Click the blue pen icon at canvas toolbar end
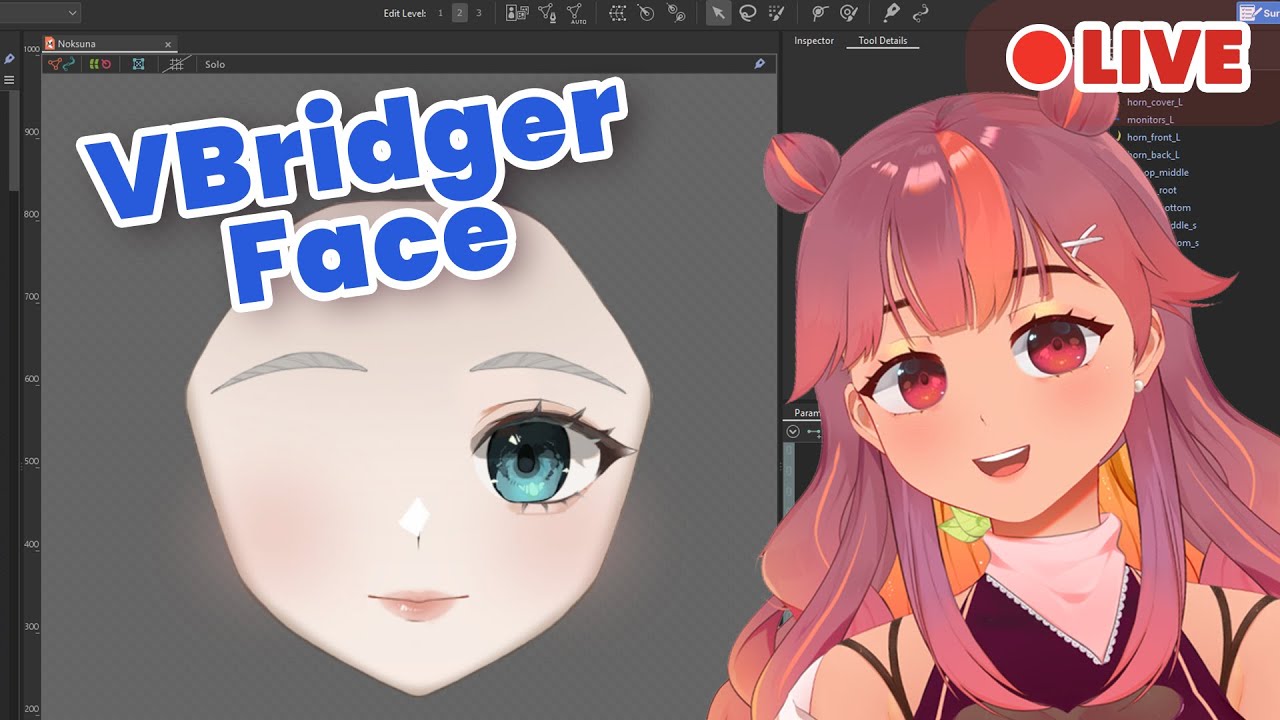 tap(760, 64)
